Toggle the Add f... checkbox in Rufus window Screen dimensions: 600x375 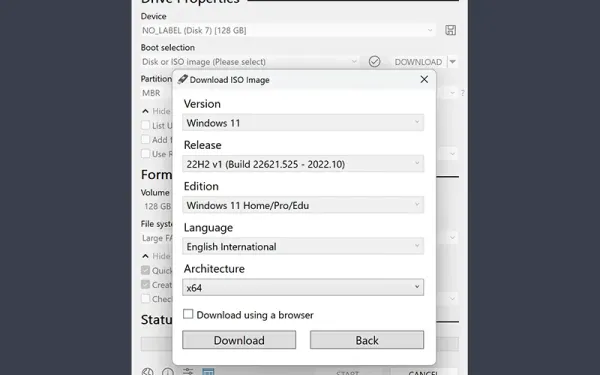(x=145, y=139)
